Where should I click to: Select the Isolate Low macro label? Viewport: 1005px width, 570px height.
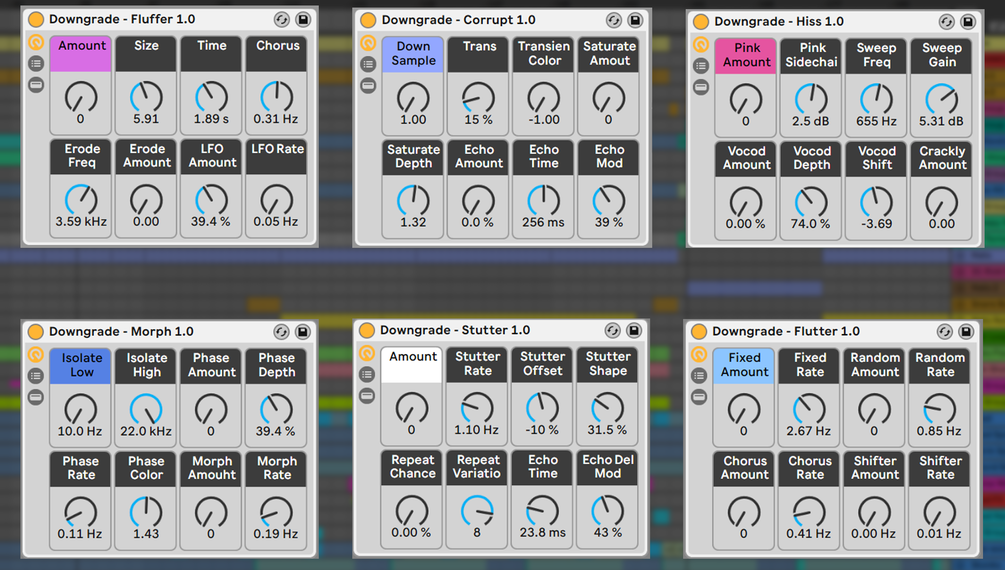[82, 365]
